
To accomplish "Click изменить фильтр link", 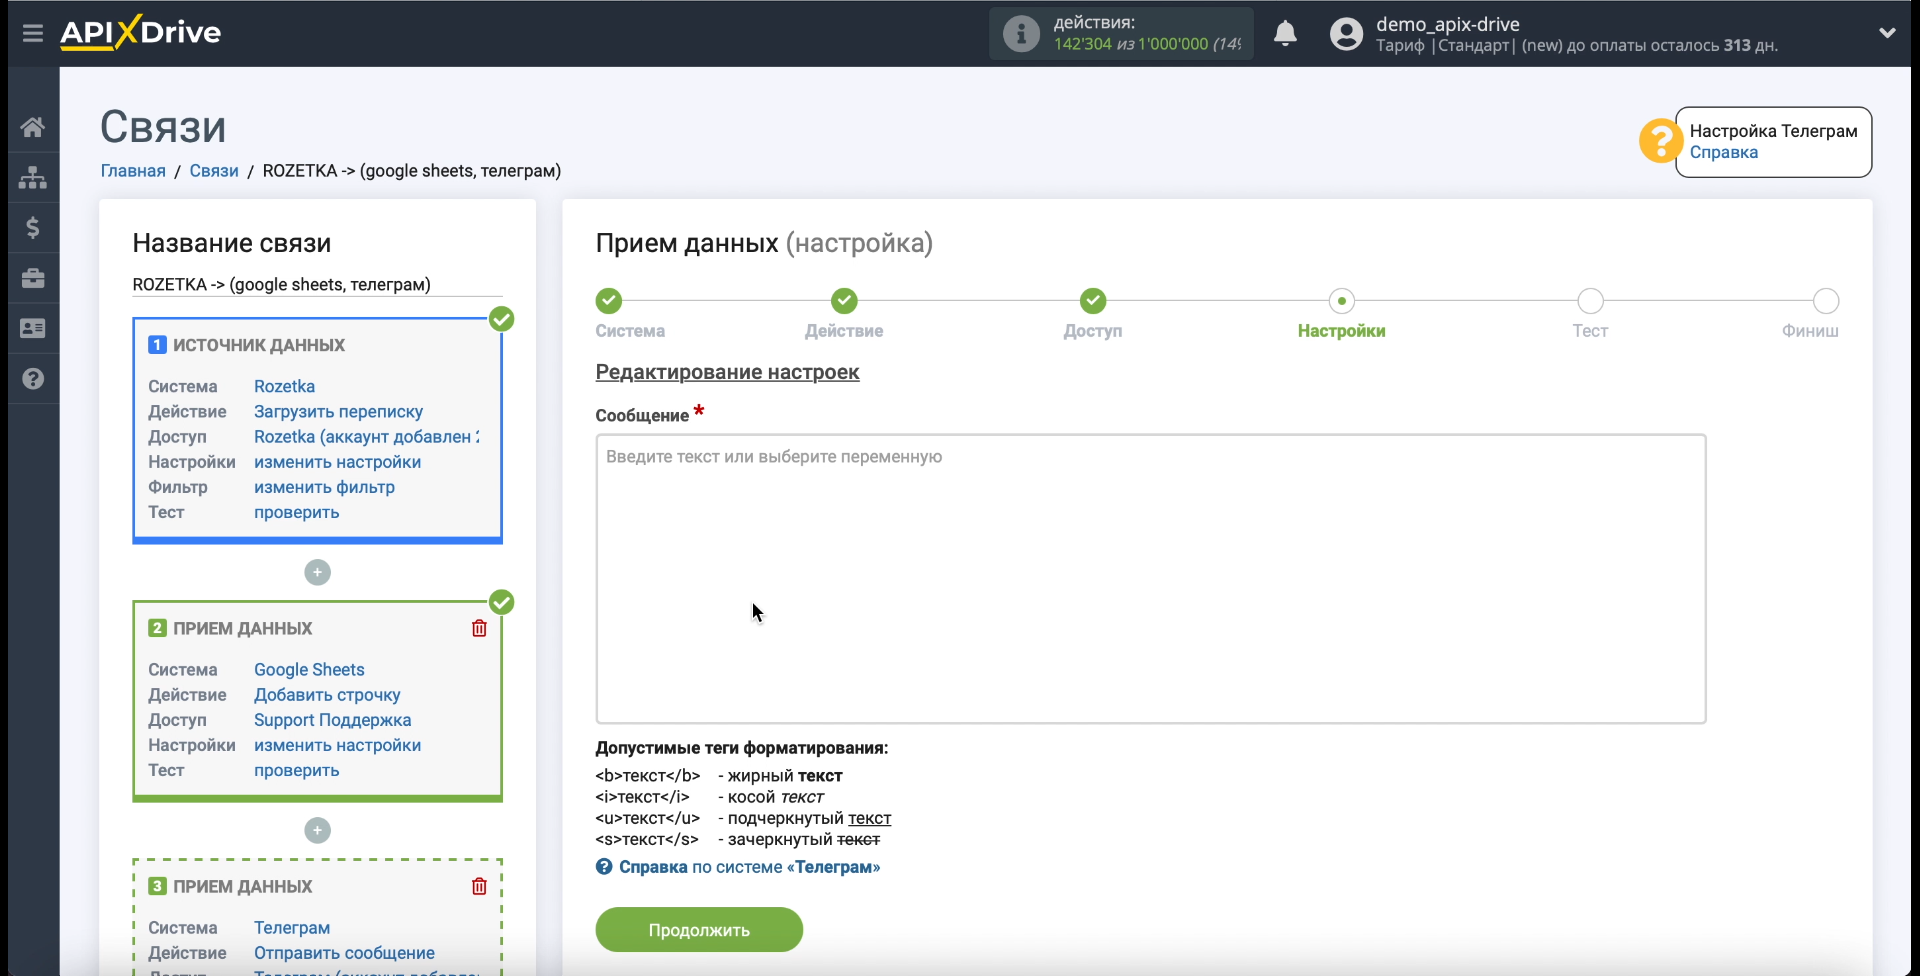I will click(324, 487).
